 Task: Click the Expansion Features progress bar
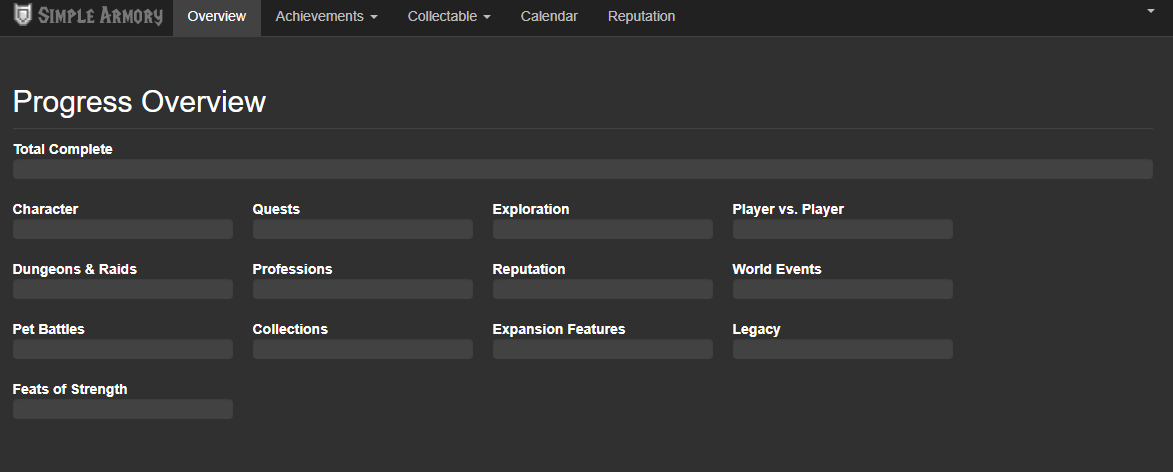(x=603, y=349)
